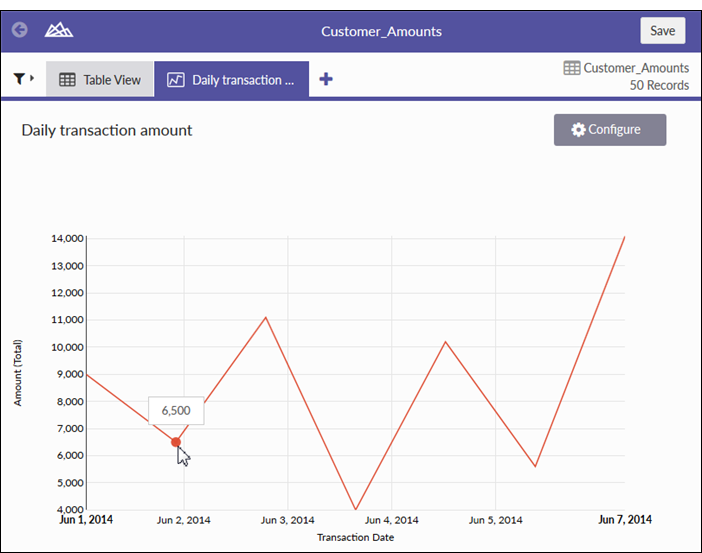The width and height of the screenshot is (702, 553).
Task: Click the chart peak just above 10,000
Action: 446,342
